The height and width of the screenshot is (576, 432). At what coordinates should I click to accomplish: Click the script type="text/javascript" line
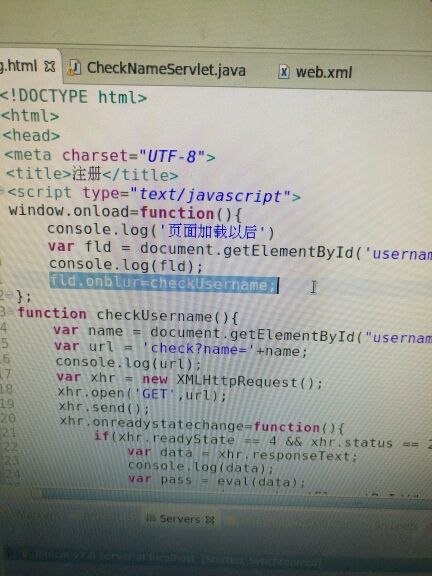click(154, 194)
